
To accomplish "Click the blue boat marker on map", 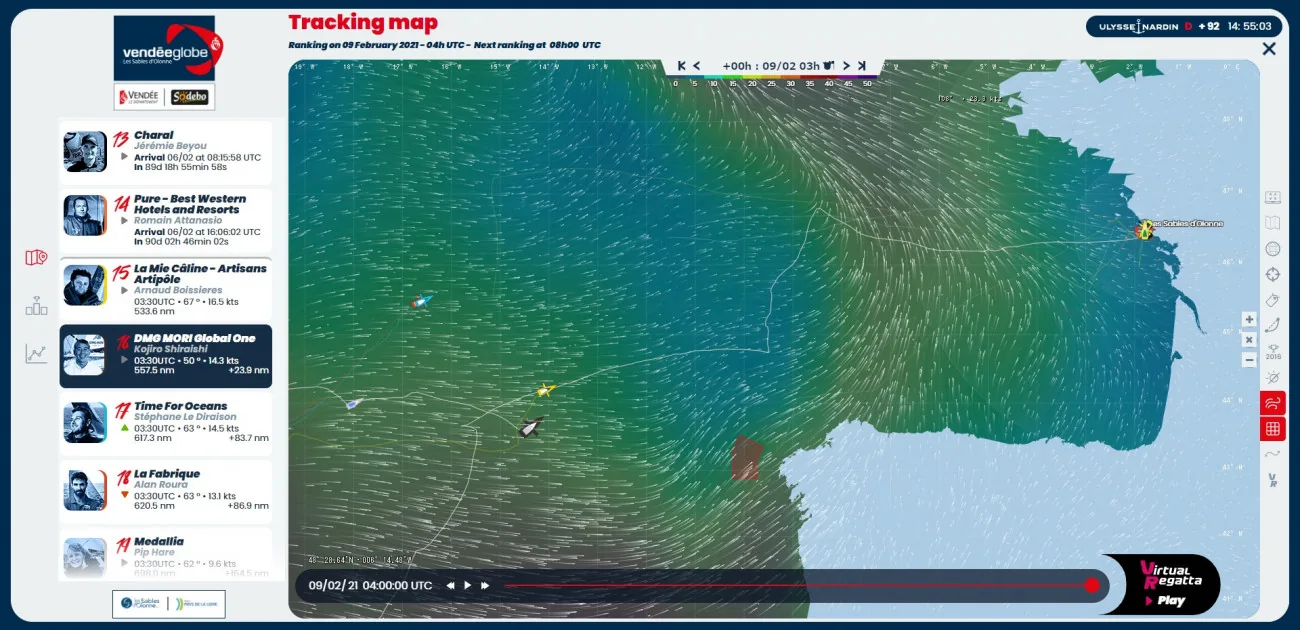I will (x=423, y=300).
